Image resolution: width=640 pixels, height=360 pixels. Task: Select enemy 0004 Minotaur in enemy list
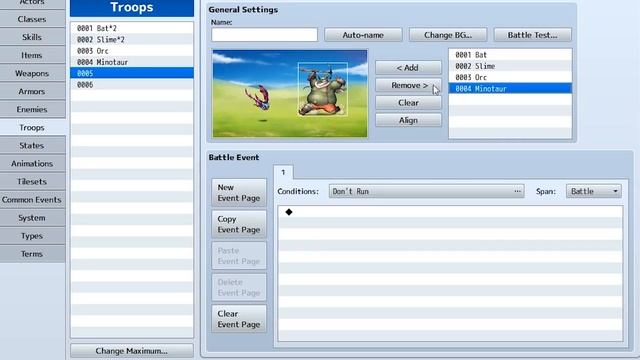coord(510,89)
